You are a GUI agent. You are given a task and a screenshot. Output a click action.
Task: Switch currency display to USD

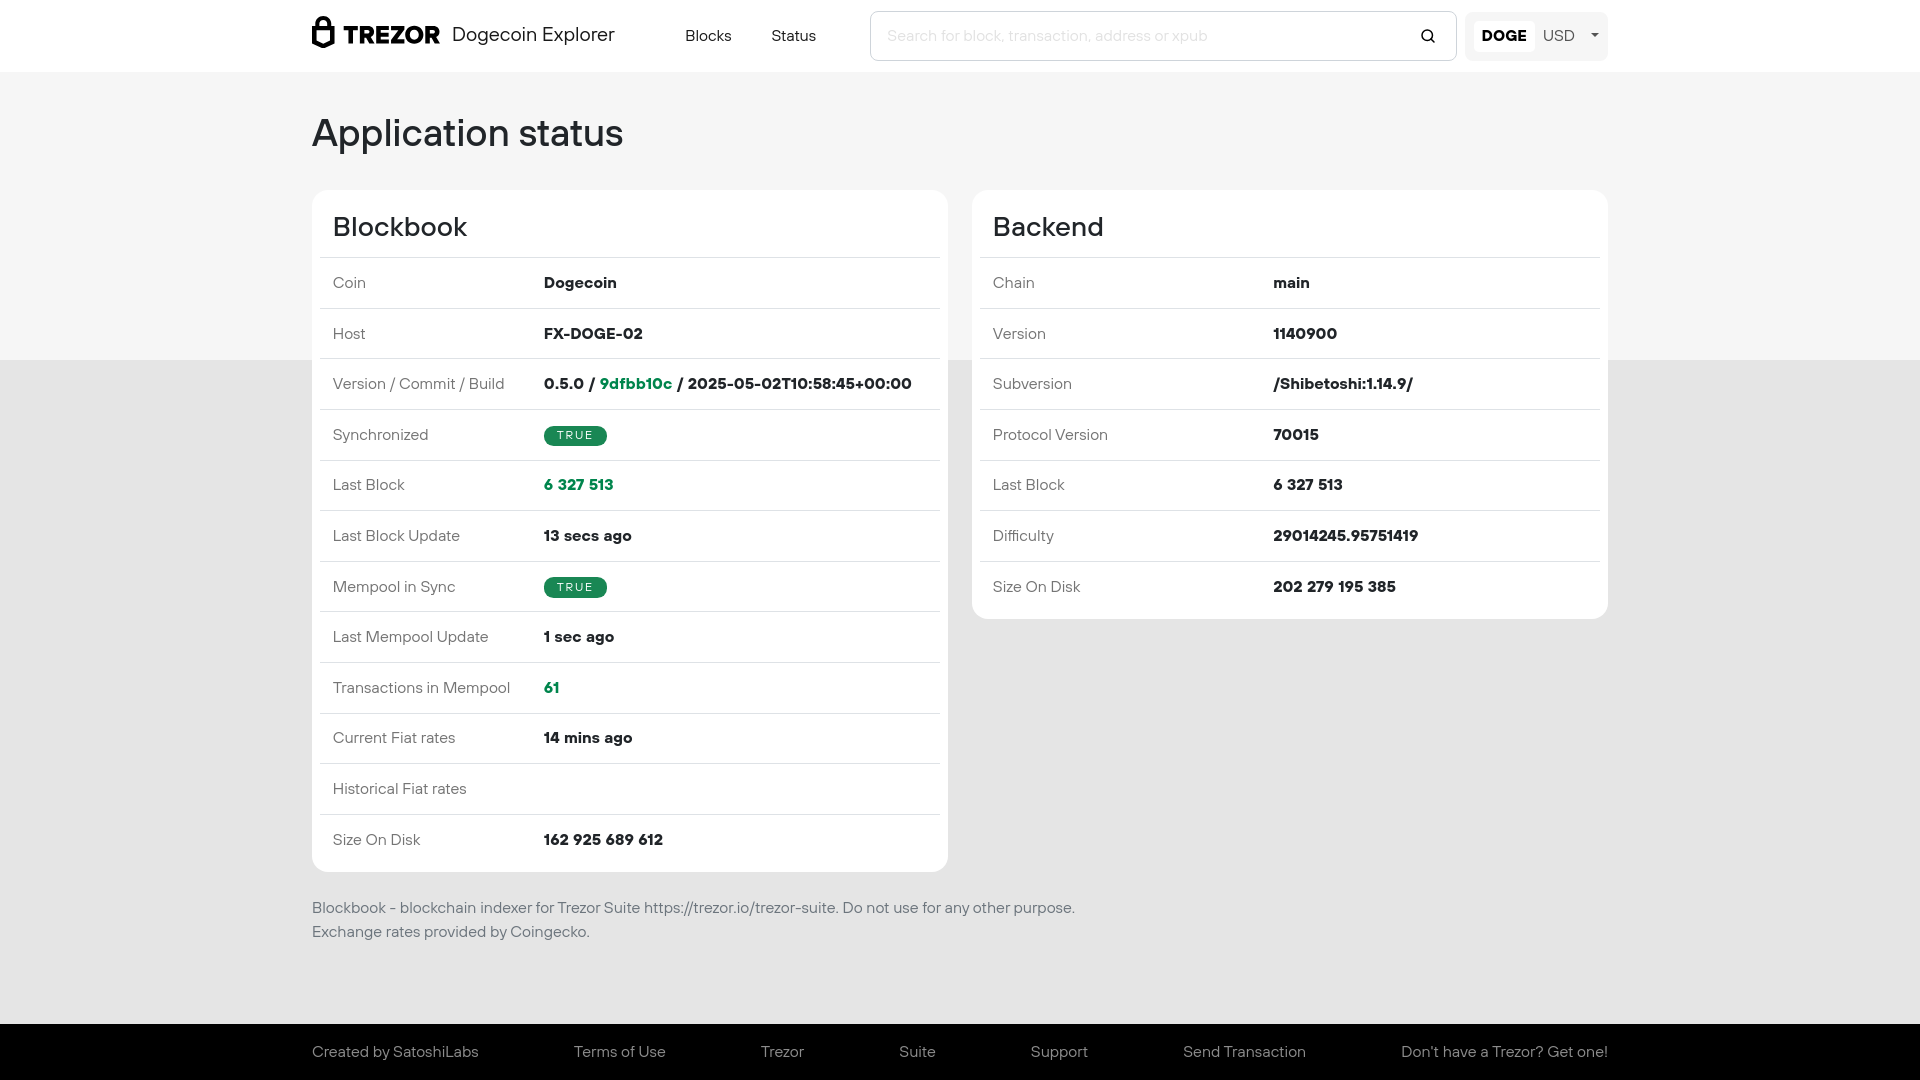click(1558, 36)
